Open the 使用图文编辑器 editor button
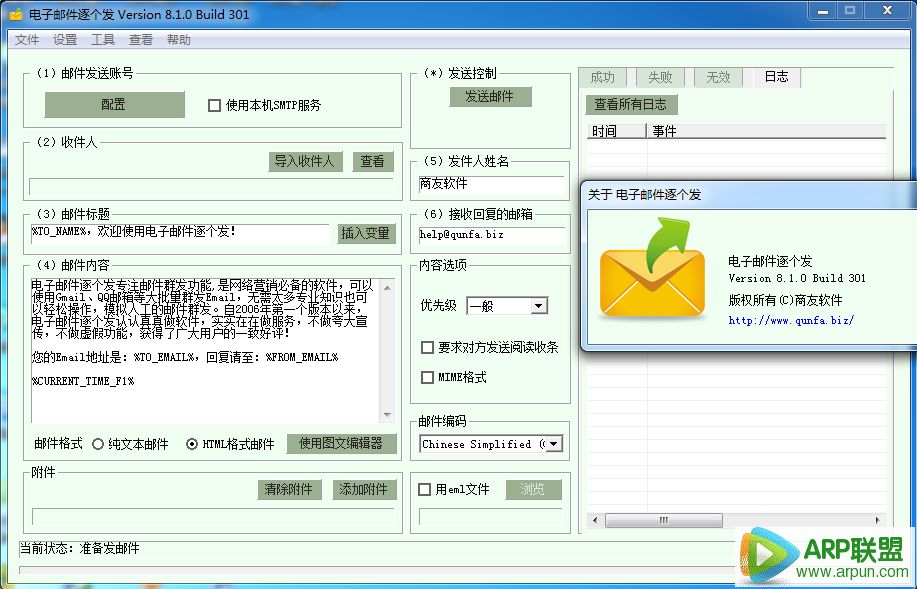The width and height of the screenshot is (917, 589). [x=341, y=443]
